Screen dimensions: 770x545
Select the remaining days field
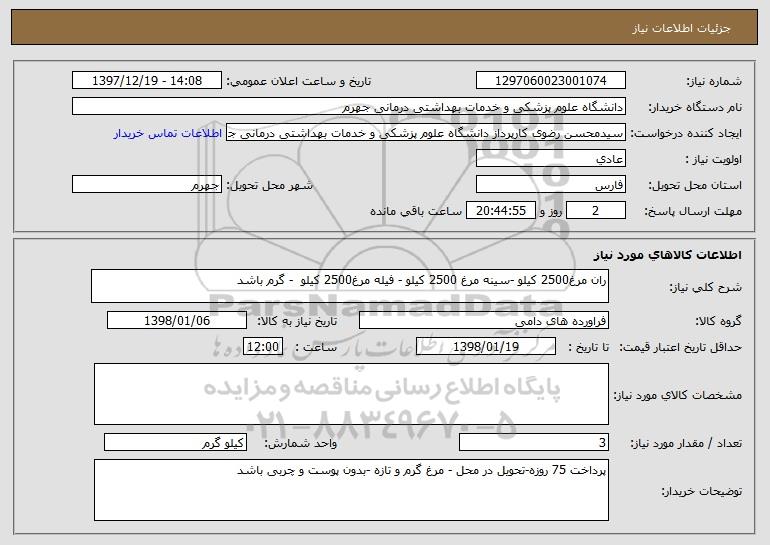(x=596, y=211)
